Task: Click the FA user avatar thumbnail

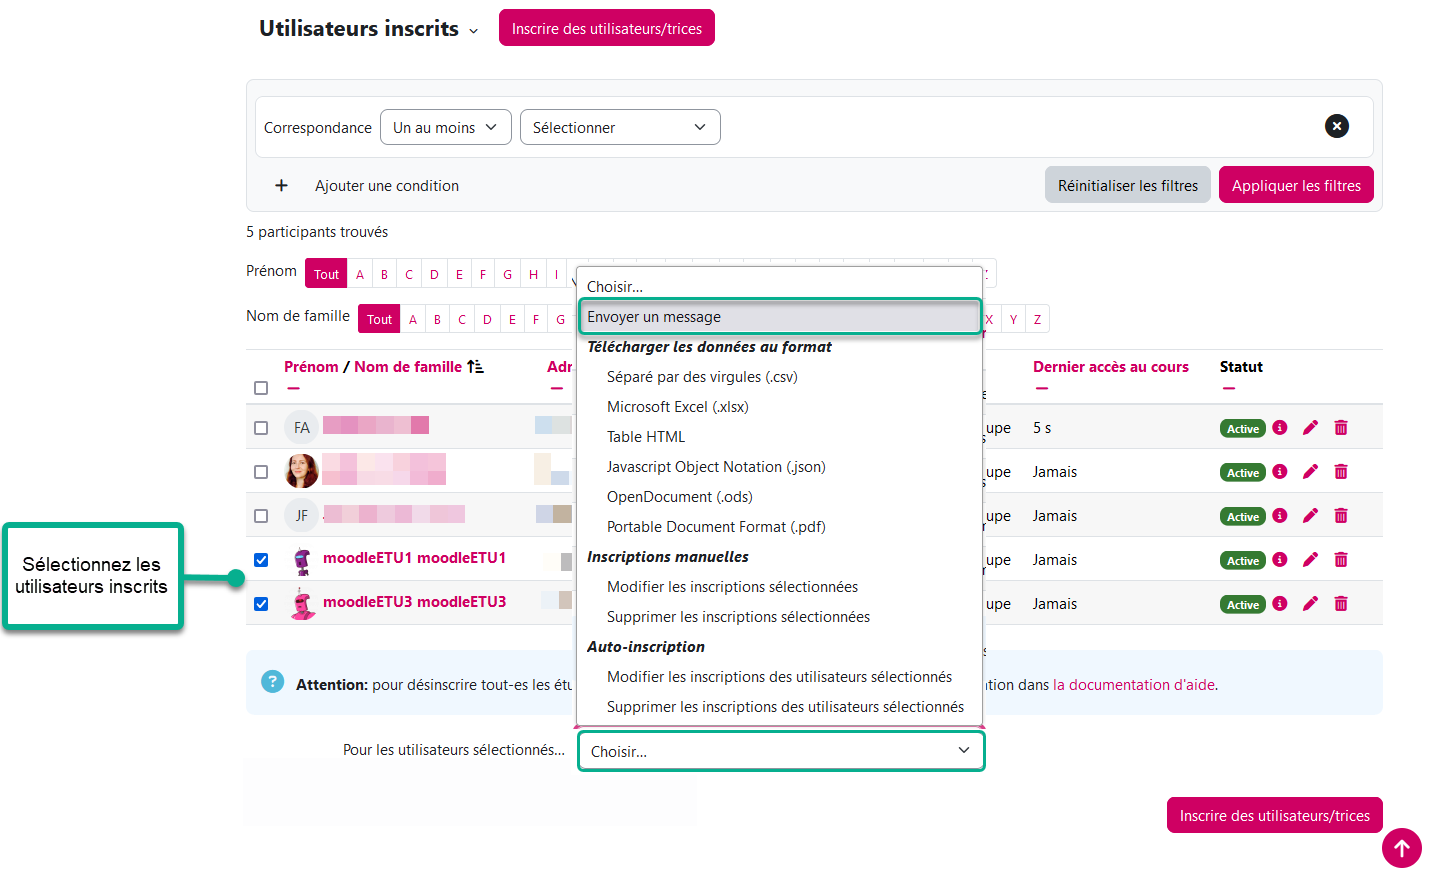Action: pyautogui.click(x=302, y=428)
